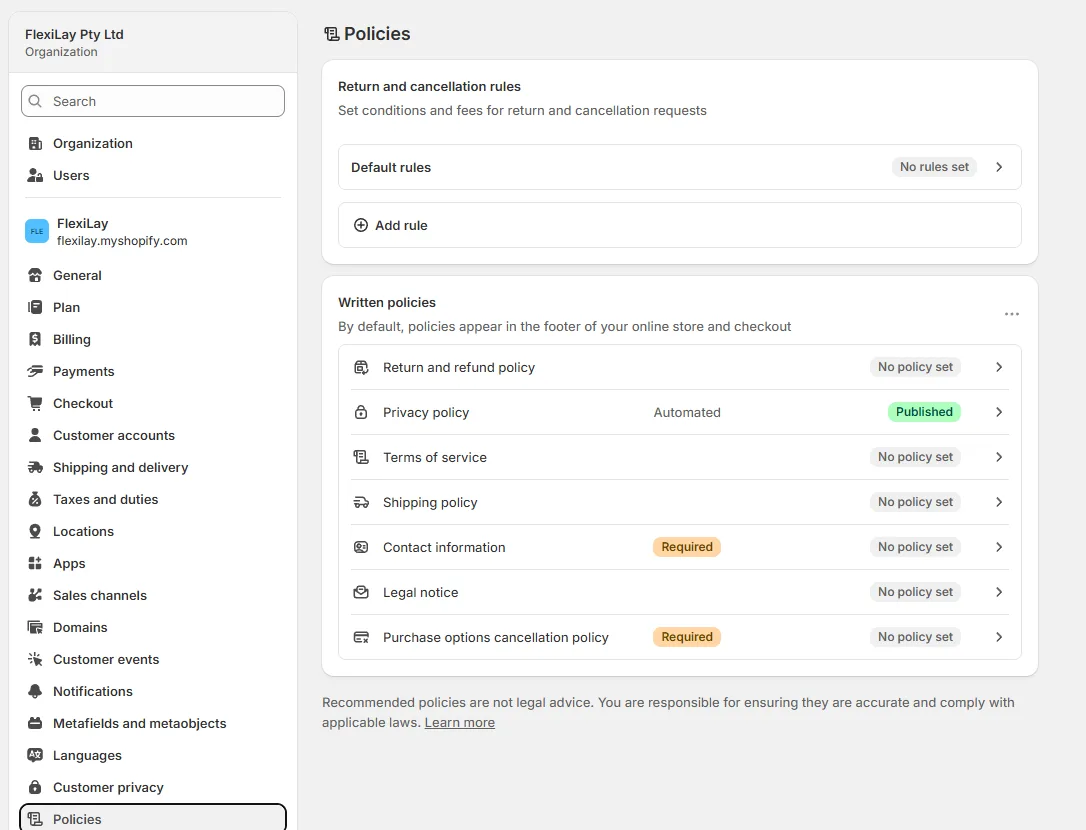Open Privacy policy row chevron
This screenshot has width=1086, height=830.
tap(999, 412)
